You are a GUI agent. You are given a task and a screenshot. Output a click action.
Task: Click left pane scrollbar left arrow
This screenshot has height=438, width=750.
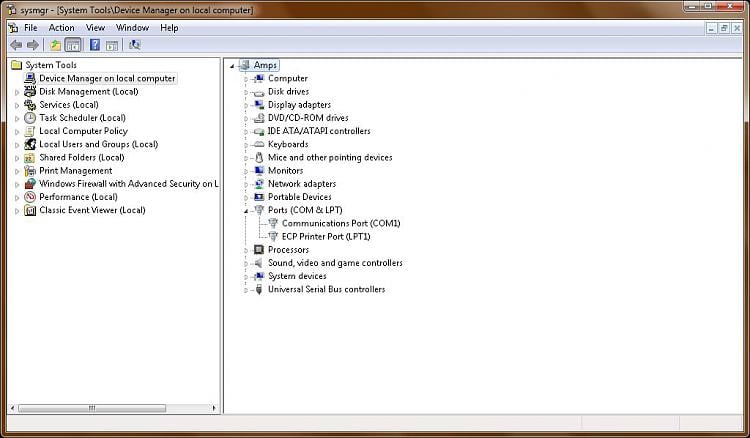(x=13, y=408)
